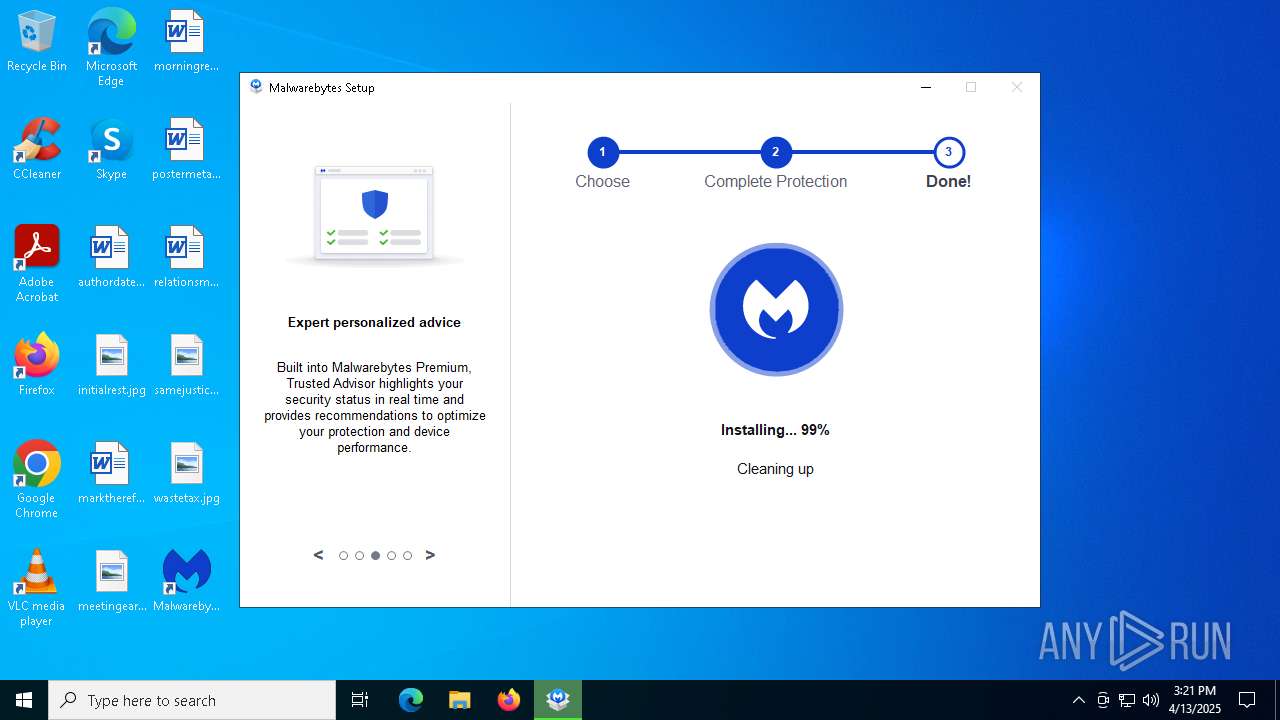Click the 'Installing... 99%' progress text
This screenshot has height=720, width=1280.
[x=775, y=430]
